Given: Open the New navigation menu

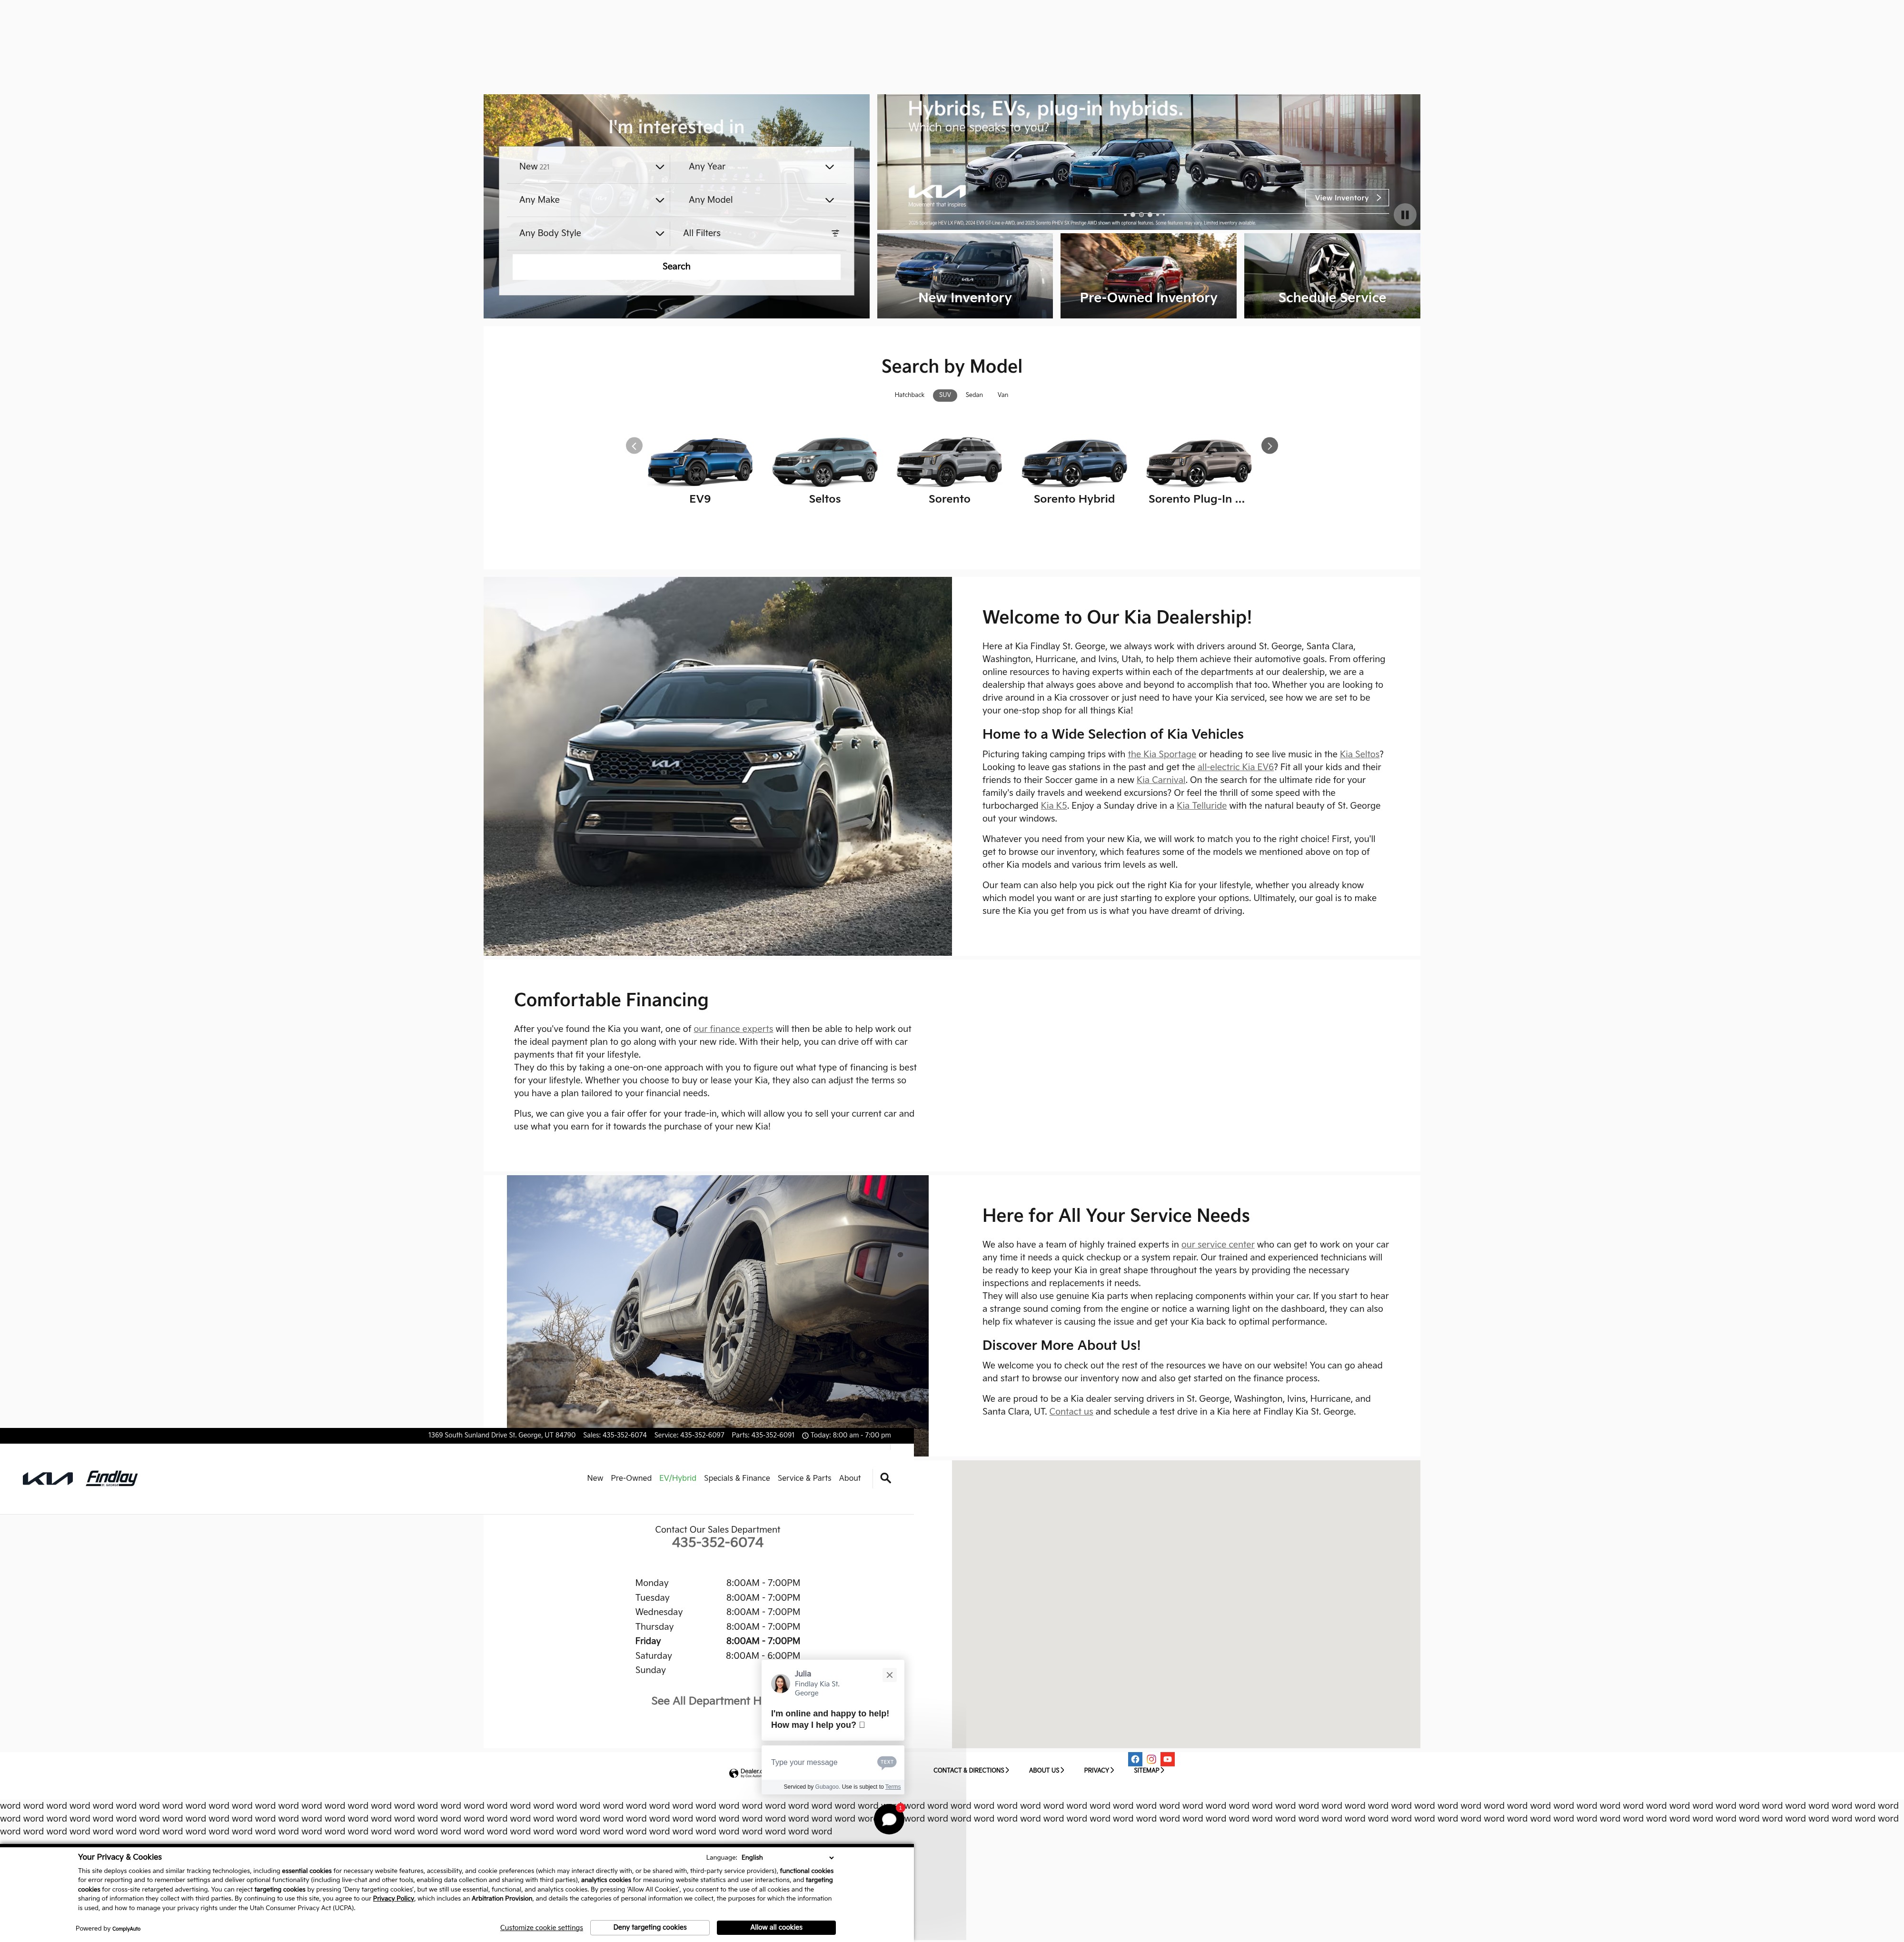Looking at the screenshot, I should pos(595,1478).
